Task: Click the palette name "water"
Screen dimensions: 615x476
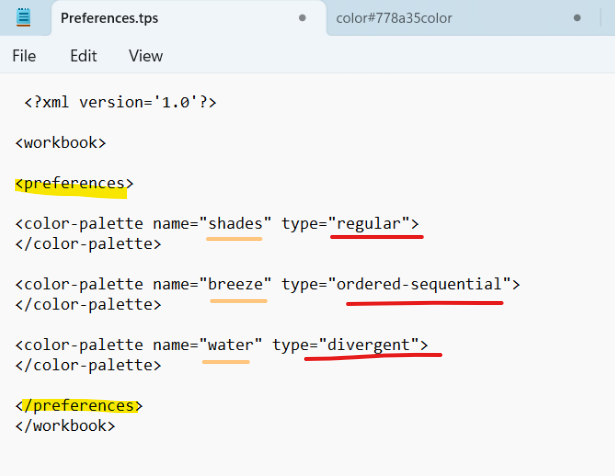Action: [230, 345]
